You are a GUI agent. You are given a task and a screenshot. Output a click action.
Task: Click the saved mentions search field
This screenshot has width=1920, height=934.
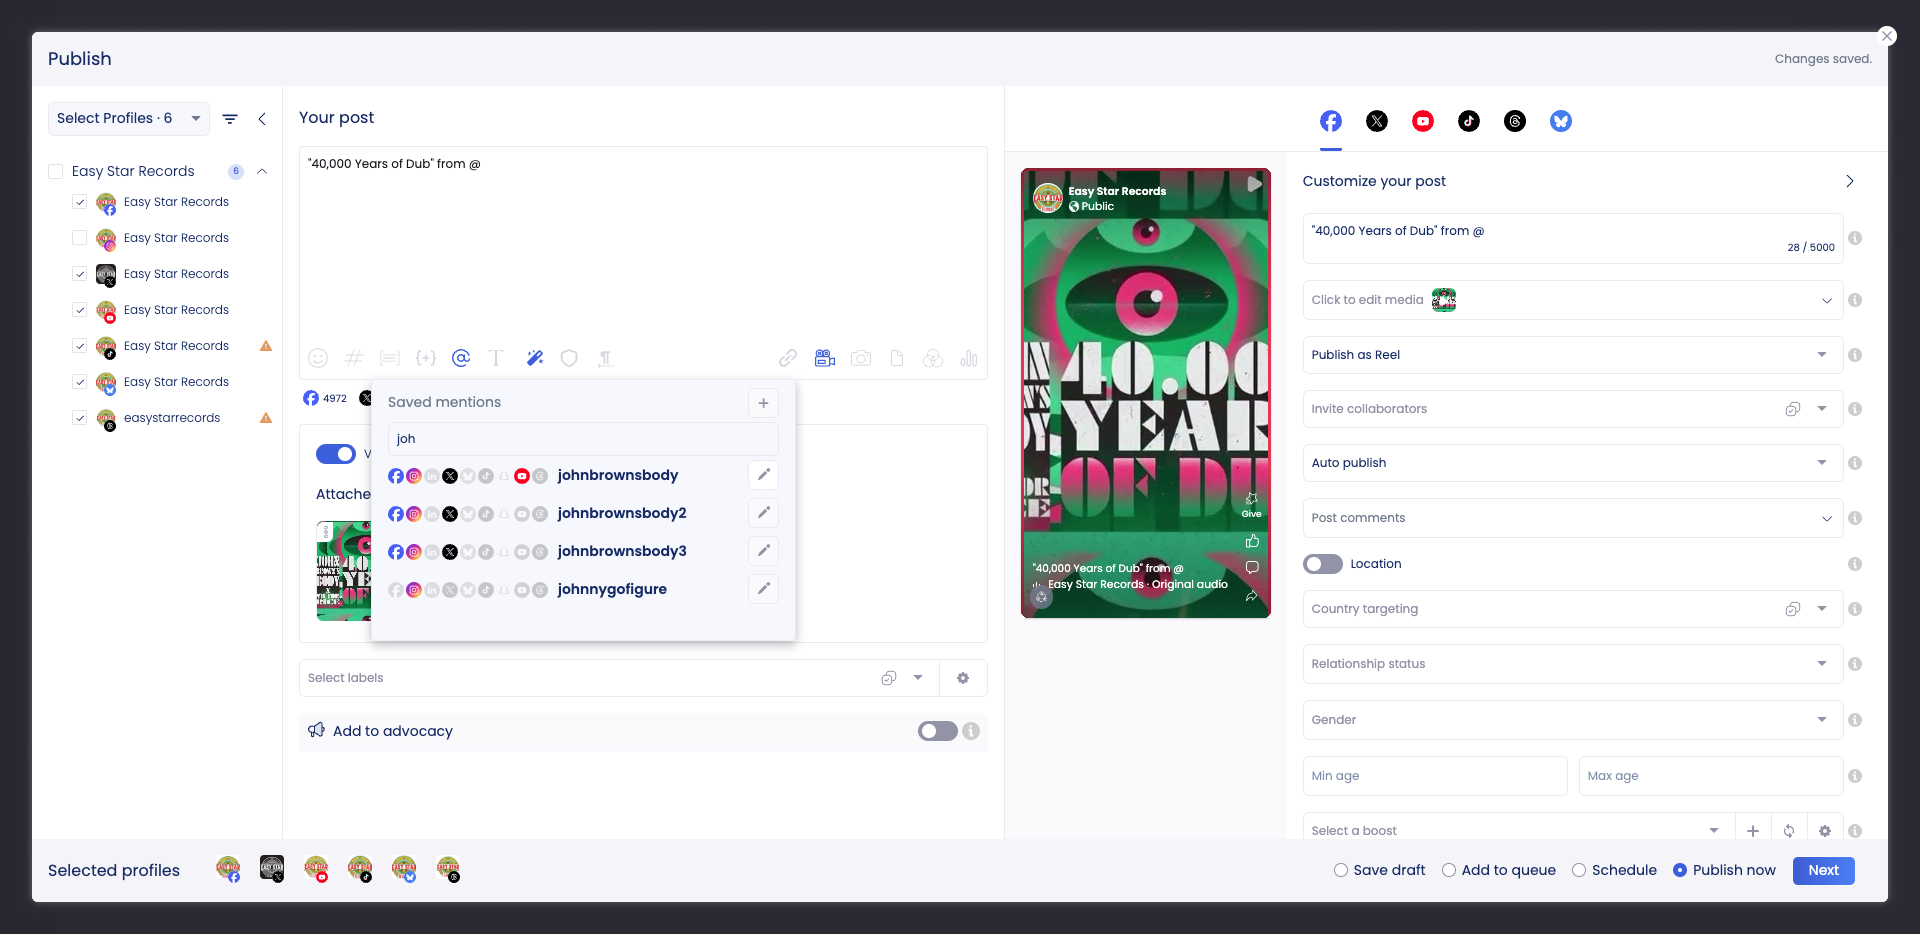(583, 439)
